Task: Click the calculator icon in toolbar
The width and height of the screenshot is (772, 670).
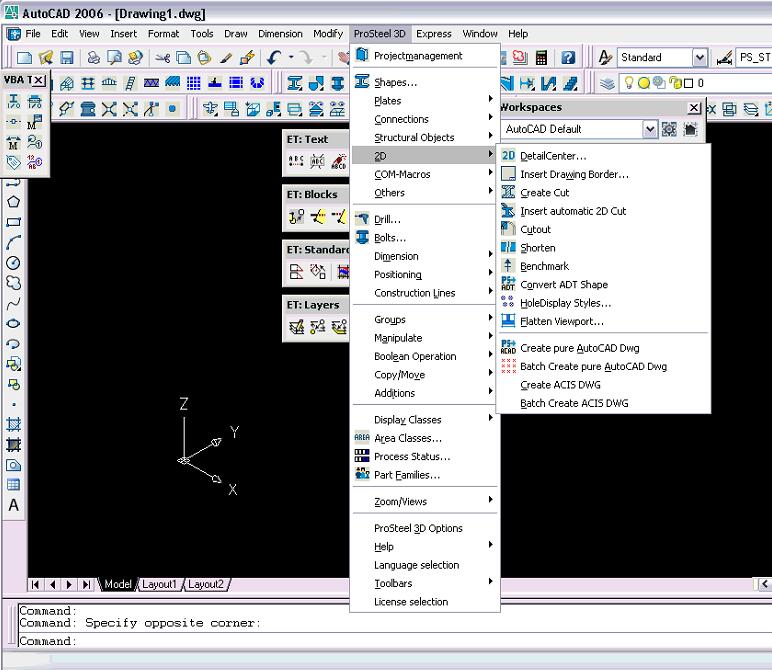Action: 541,58
